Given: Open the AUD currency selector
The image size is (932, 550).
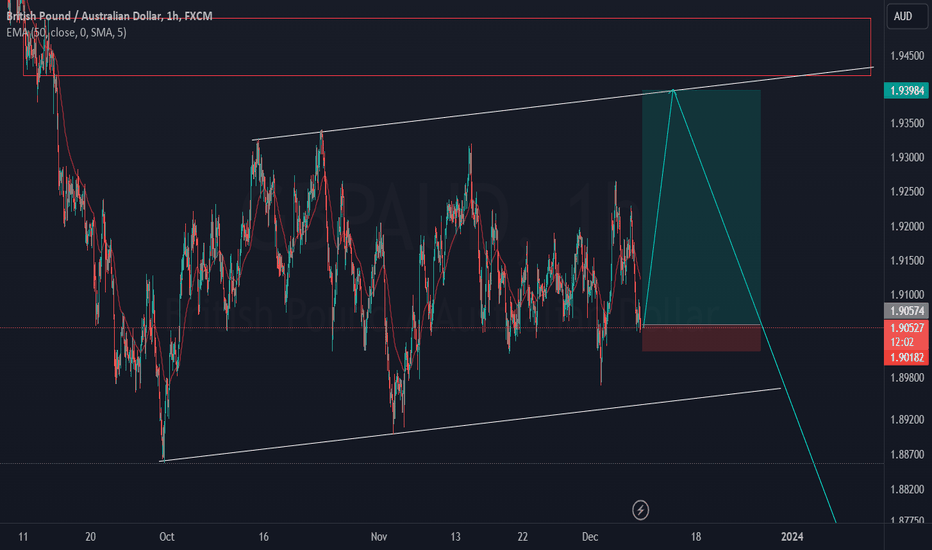Looking at the screenshot, I should point(906,16).
